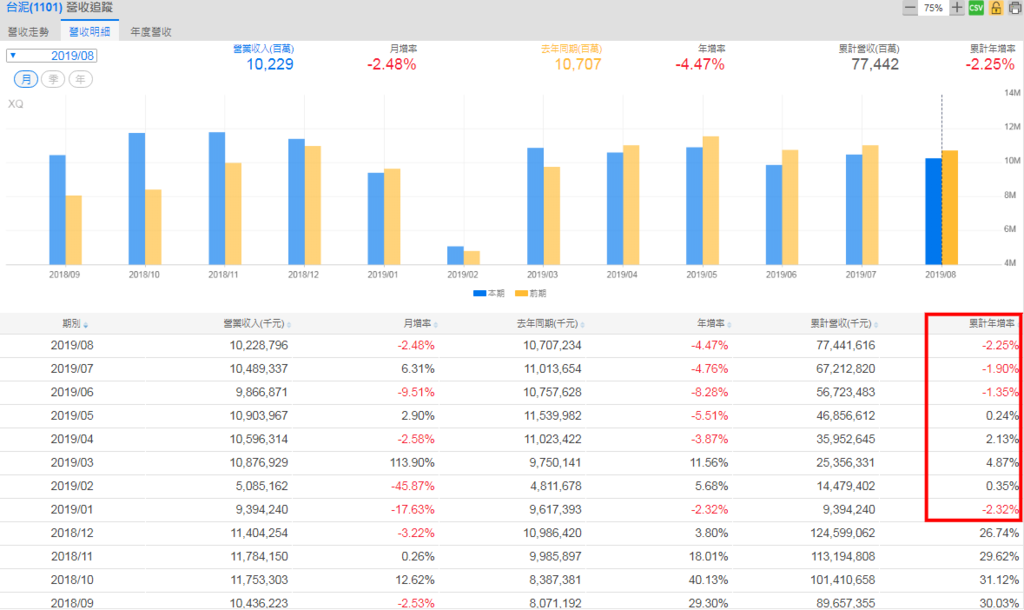Sort table by 期別 column header
Viewport: 1024px width, 610px height.
coord(75,323)
